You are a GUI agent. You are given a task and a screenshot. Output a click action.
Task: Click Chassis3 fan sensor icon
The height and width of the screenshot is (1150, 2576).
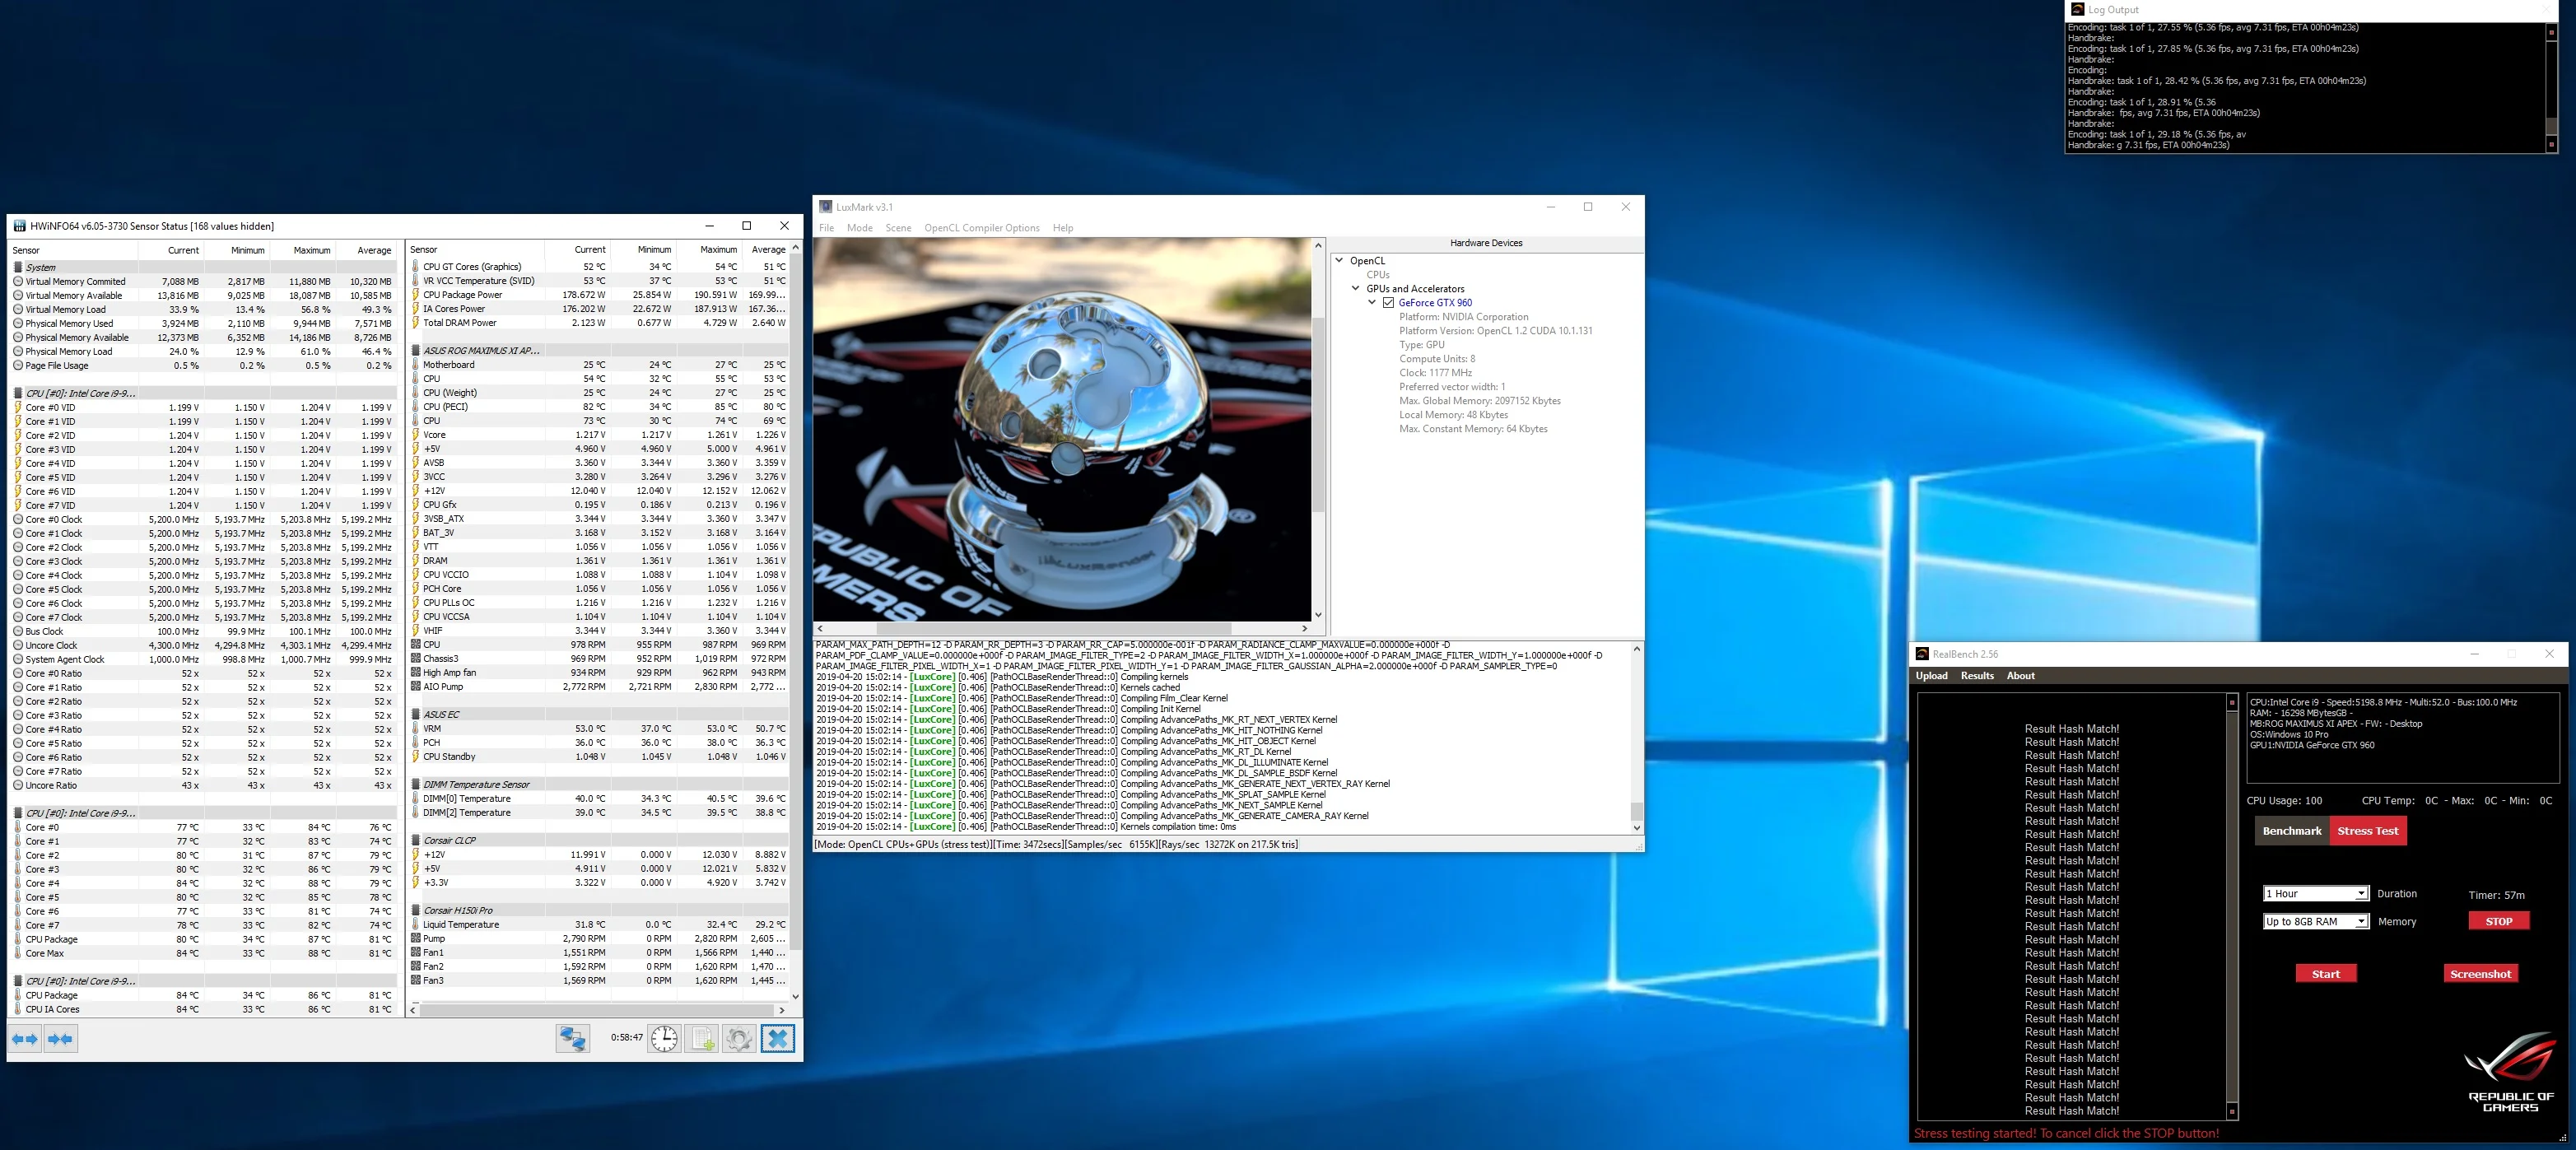[416, 658]
